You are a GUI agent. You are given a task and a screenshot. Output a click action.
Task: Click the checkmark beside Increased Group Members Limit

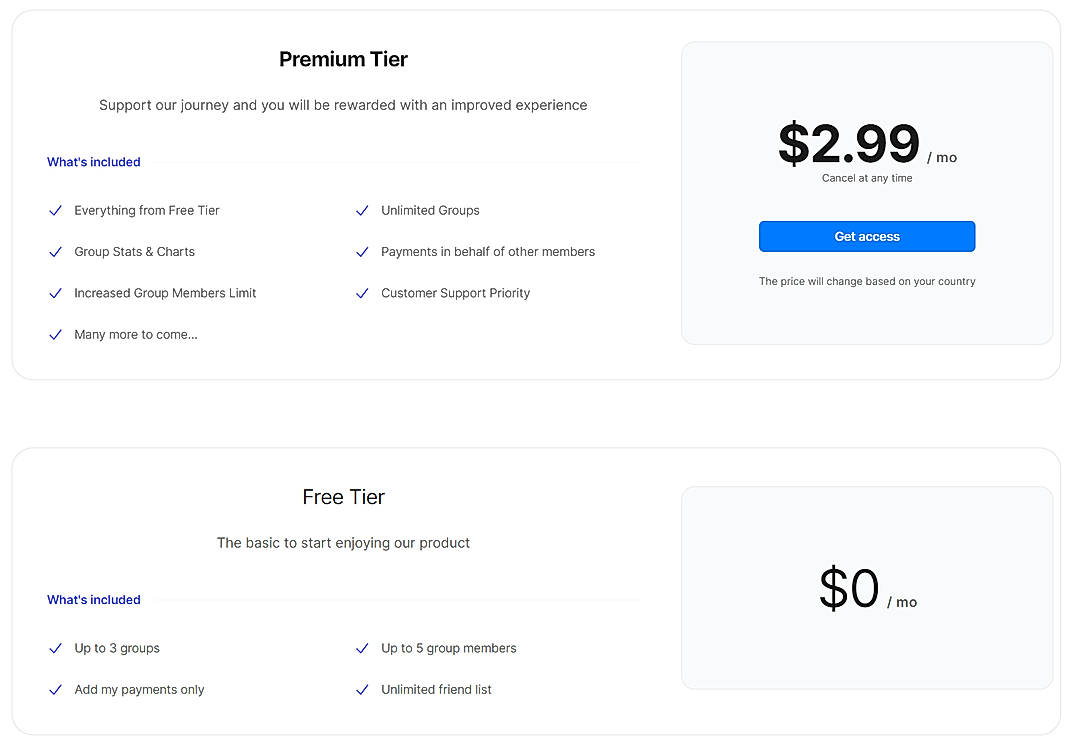tap(56, 293)
